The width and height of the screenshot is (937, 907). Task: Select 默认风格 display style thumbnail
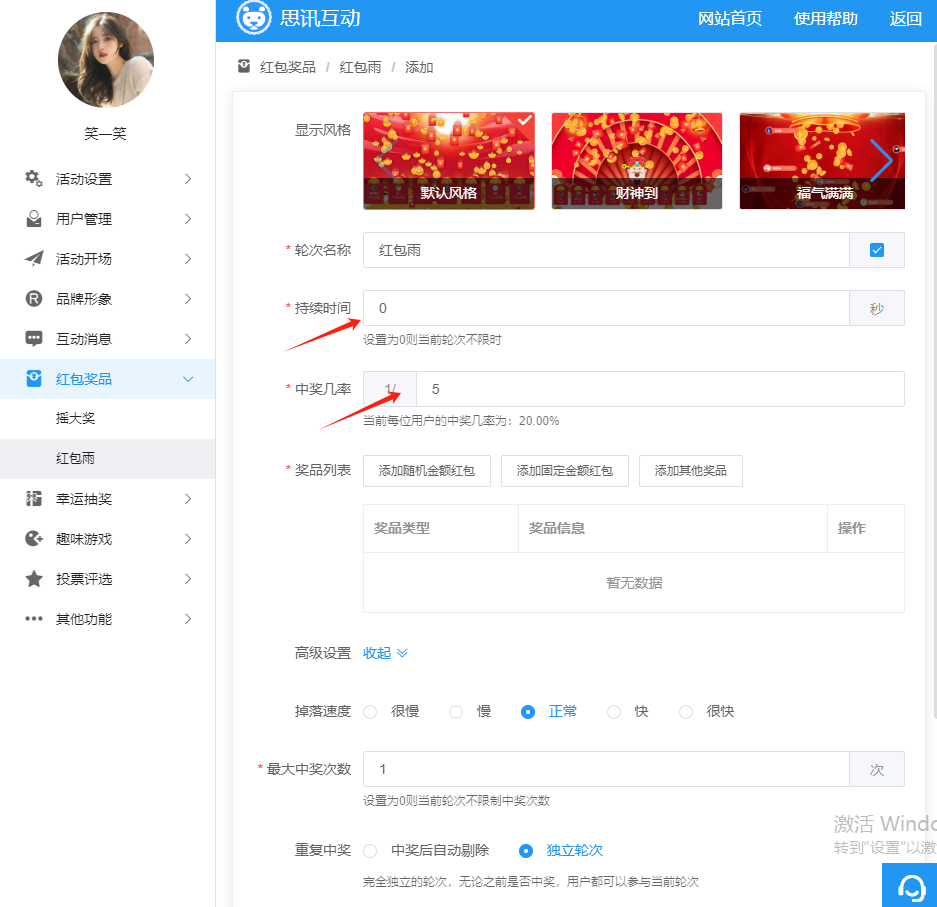click(x=449, y=161)
